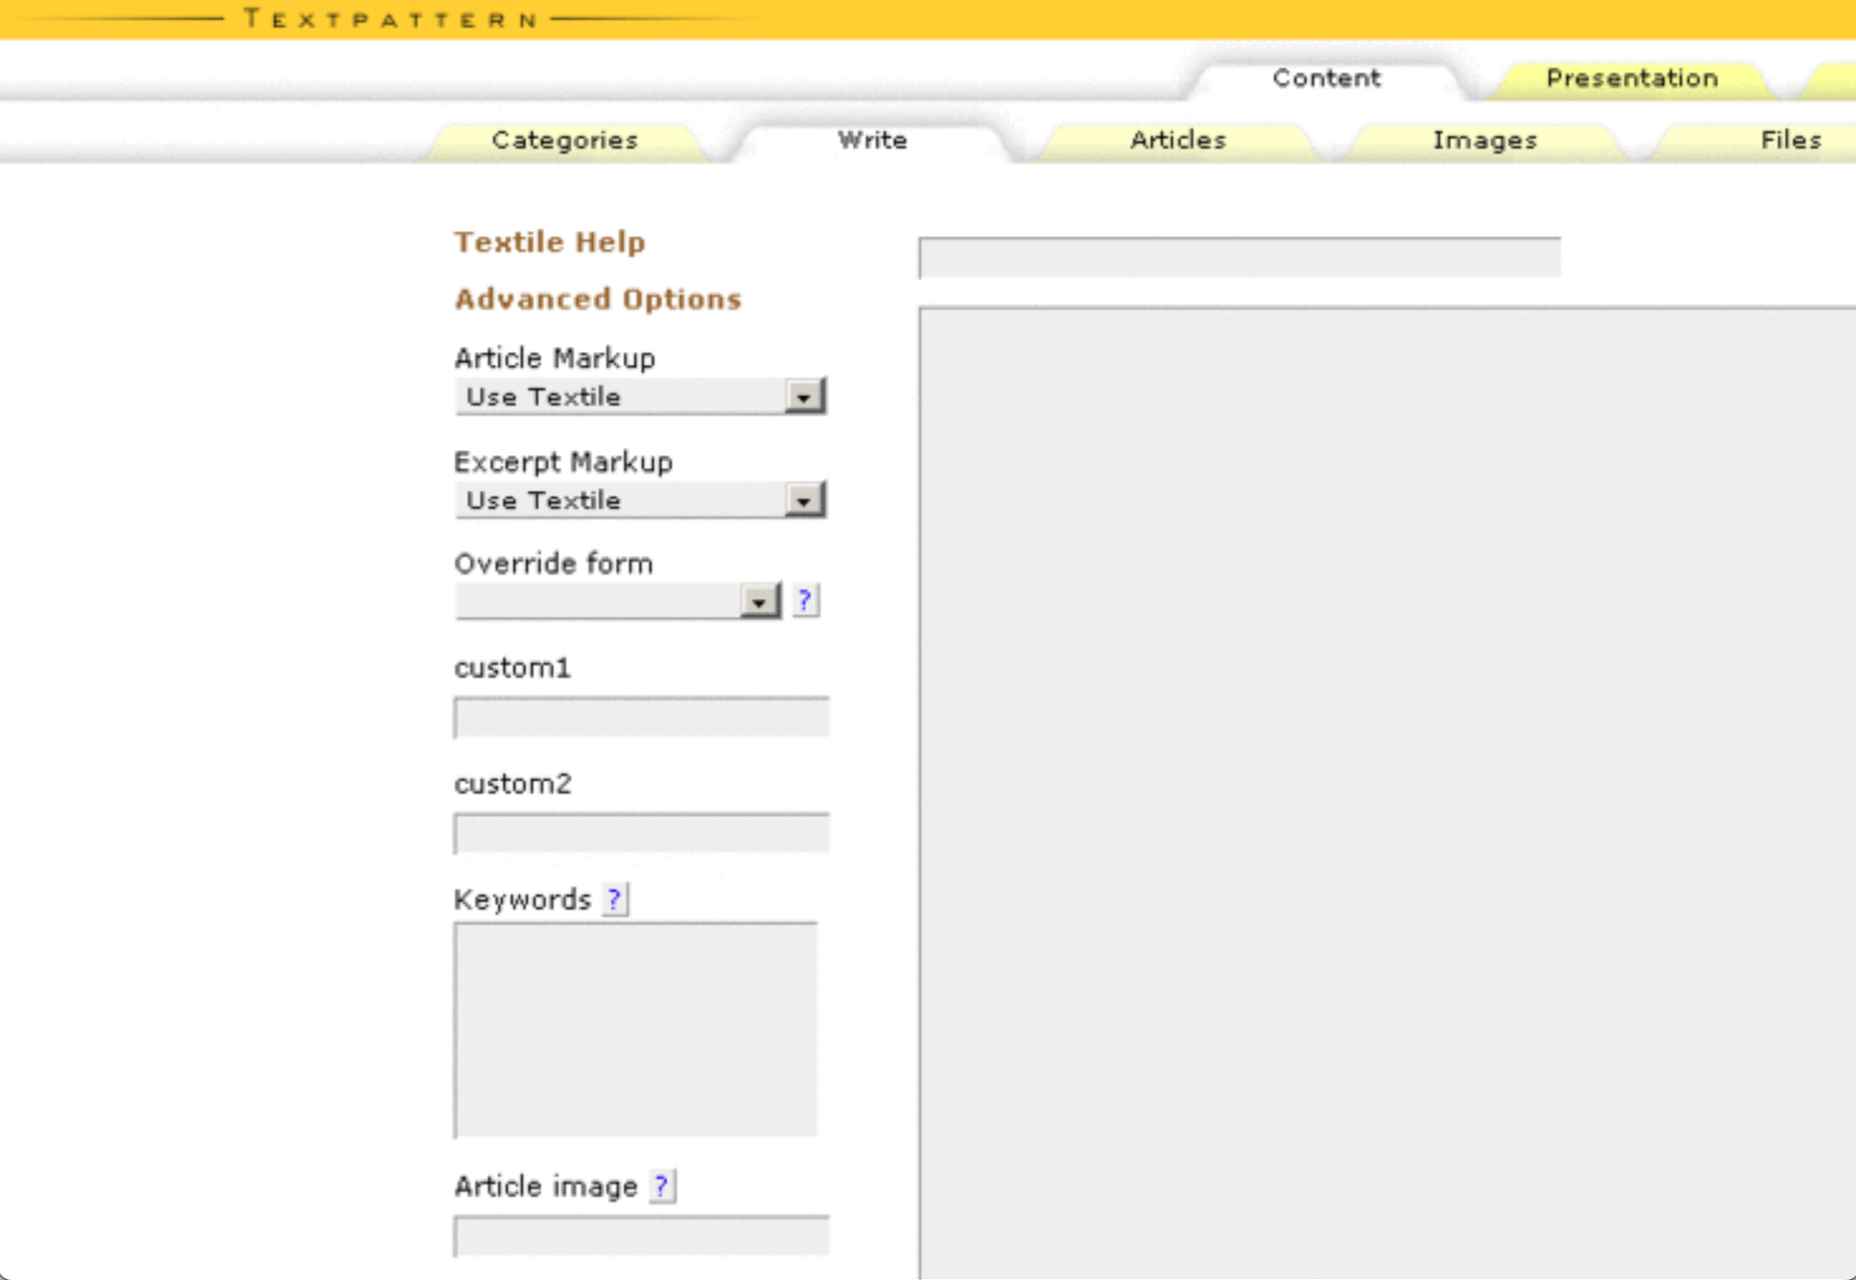The width and height of the screenshot is (1856, 1280).
Task: Open the Article image help icon
Action: point(662,1186)
